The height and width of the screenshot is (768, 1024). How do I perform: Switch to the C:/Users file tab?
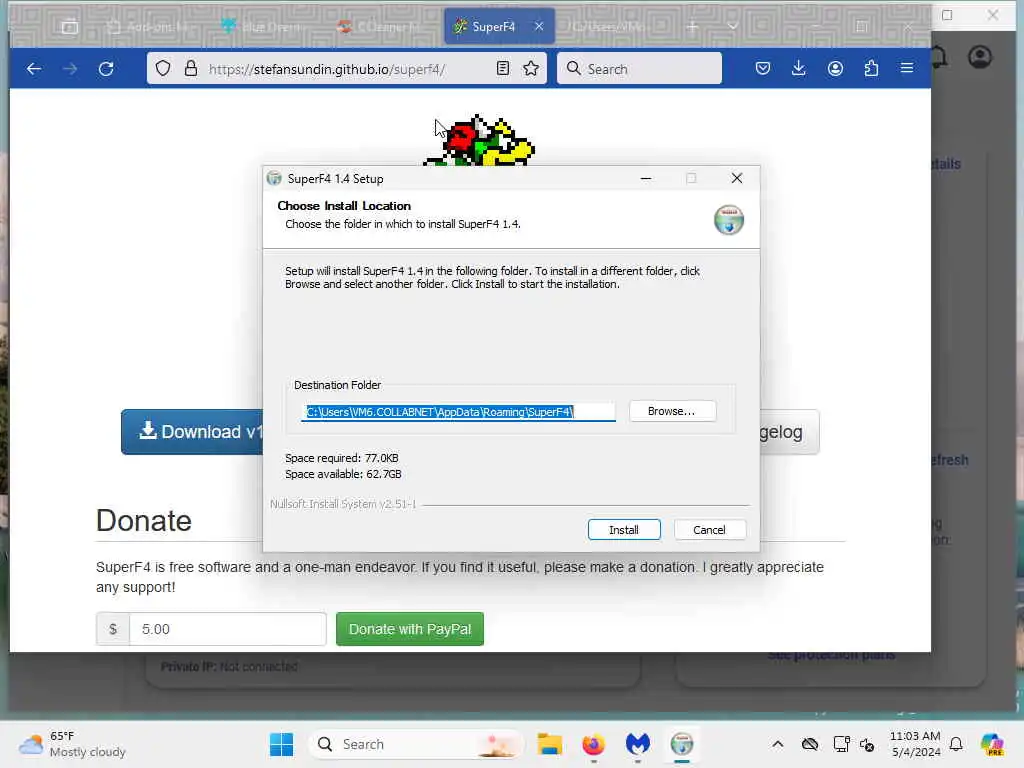tap(607, 27)
